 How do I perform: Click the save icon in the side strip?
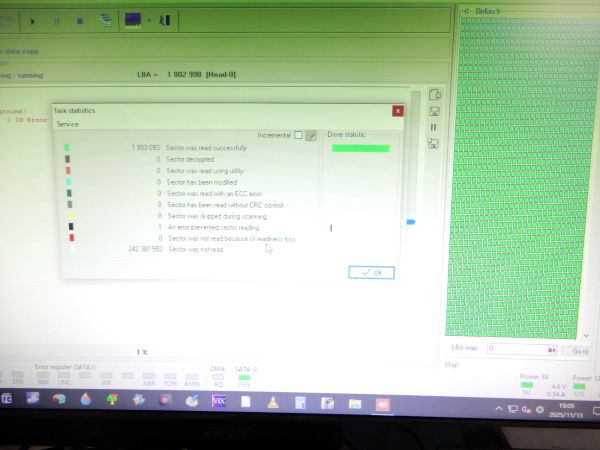(x=434, y=110)
